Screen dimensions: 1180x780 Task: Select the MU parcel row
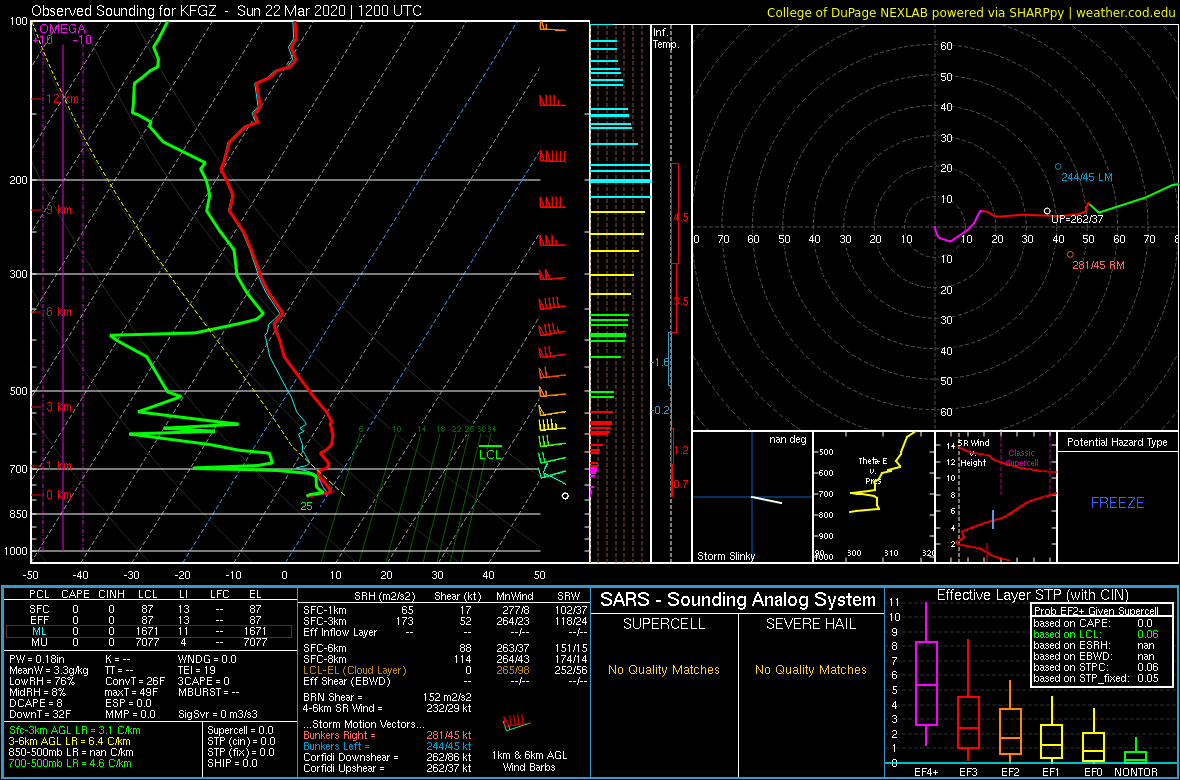148,644
